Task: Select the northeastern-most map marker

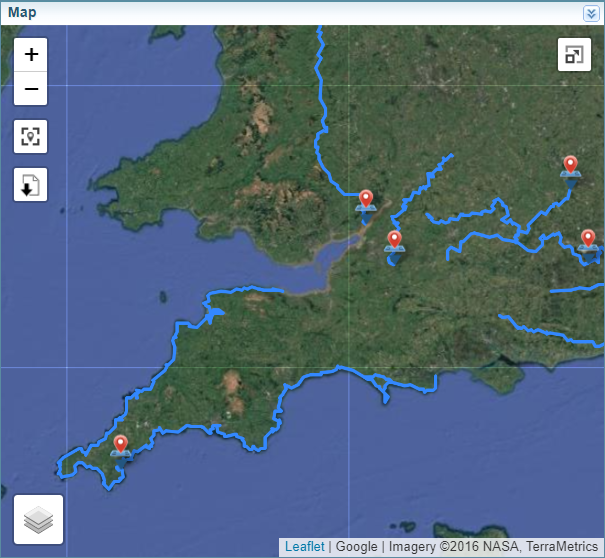Action: pos(570,166)
